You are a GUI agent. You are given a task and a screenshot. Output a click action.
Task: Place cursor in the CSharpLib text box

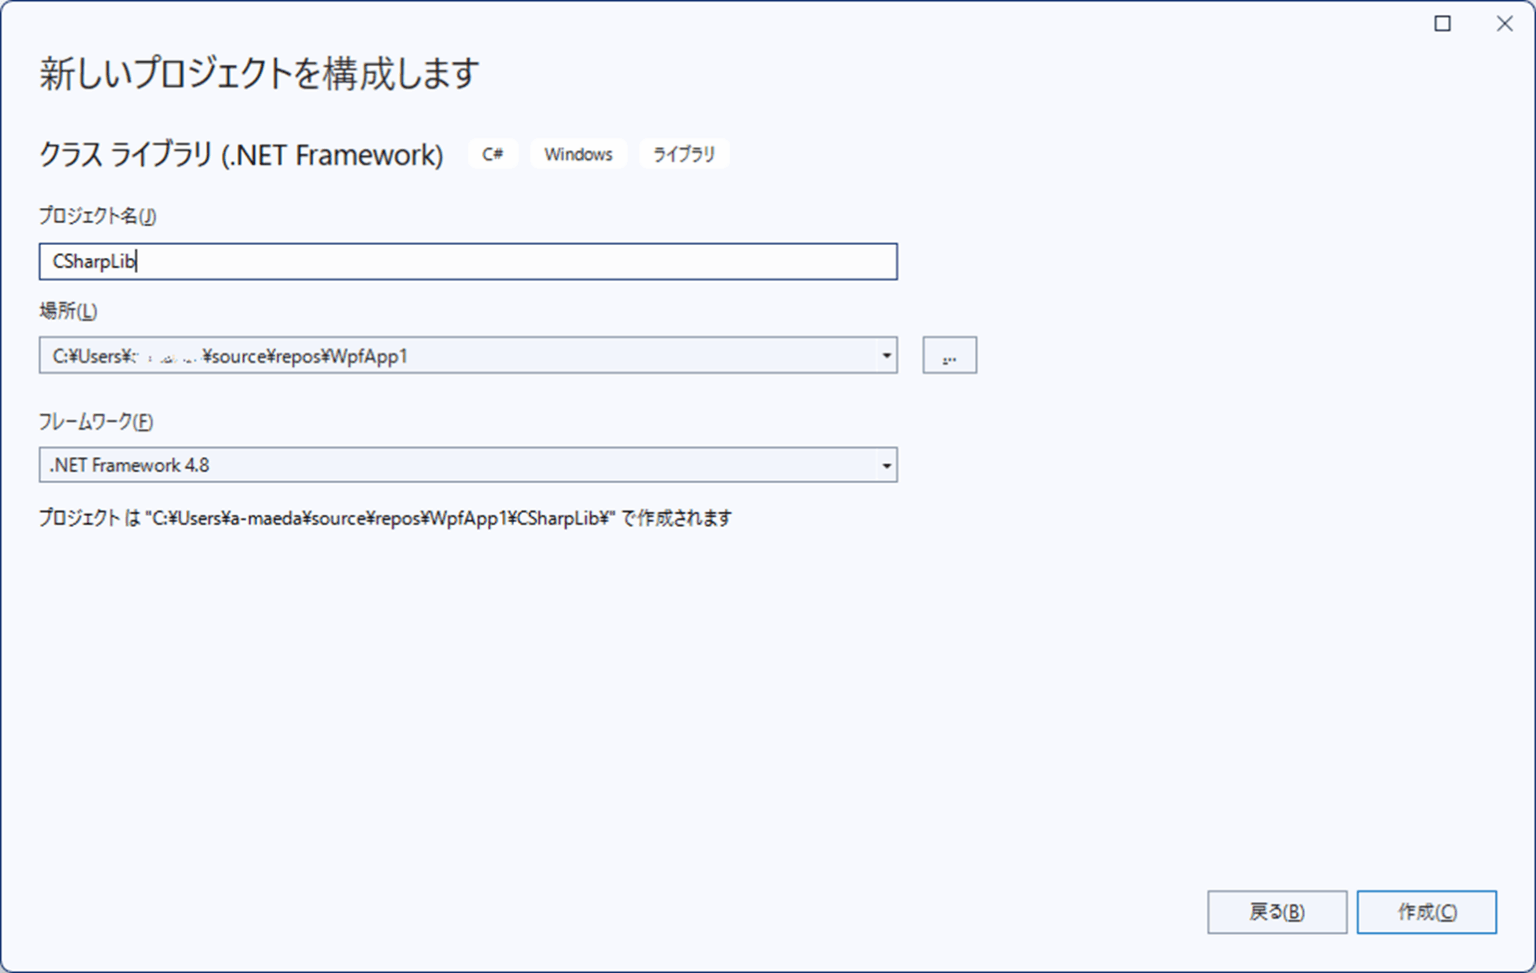pos(467,262)
